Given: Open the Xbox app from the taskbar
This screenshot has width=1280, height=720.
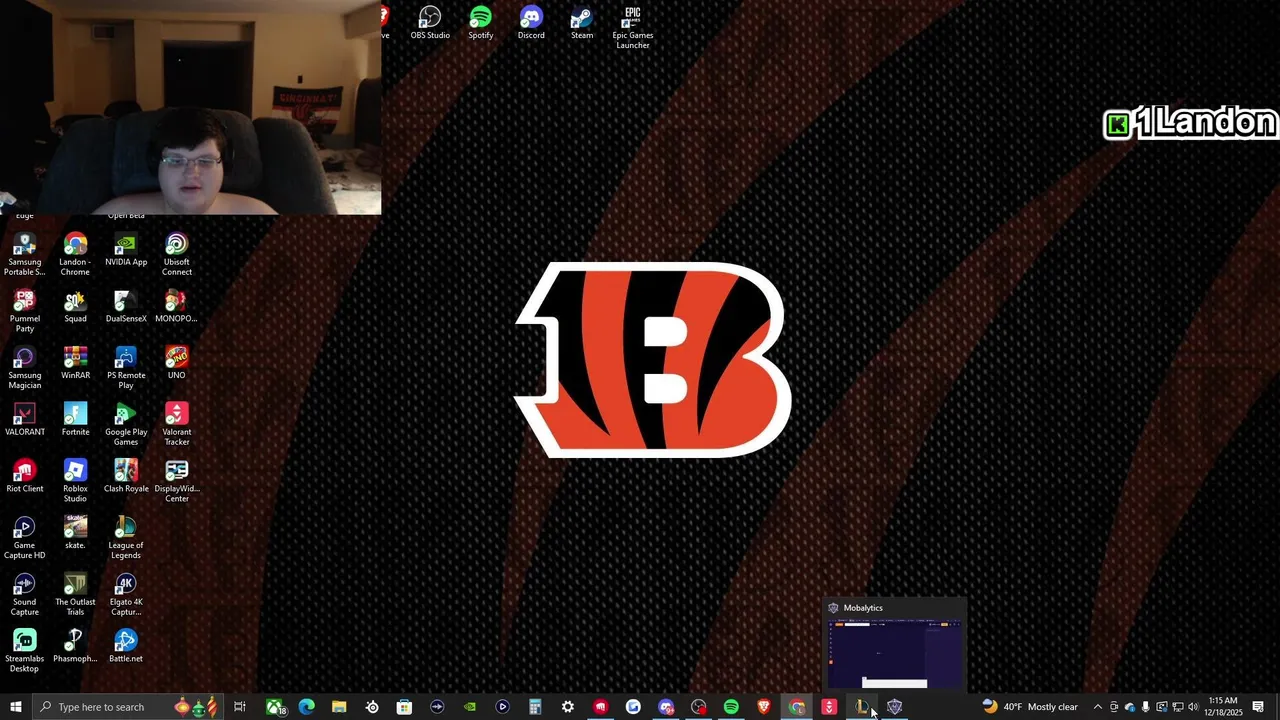Looking at the screenshot, I should pyautogui.click(x=277, y=707).
